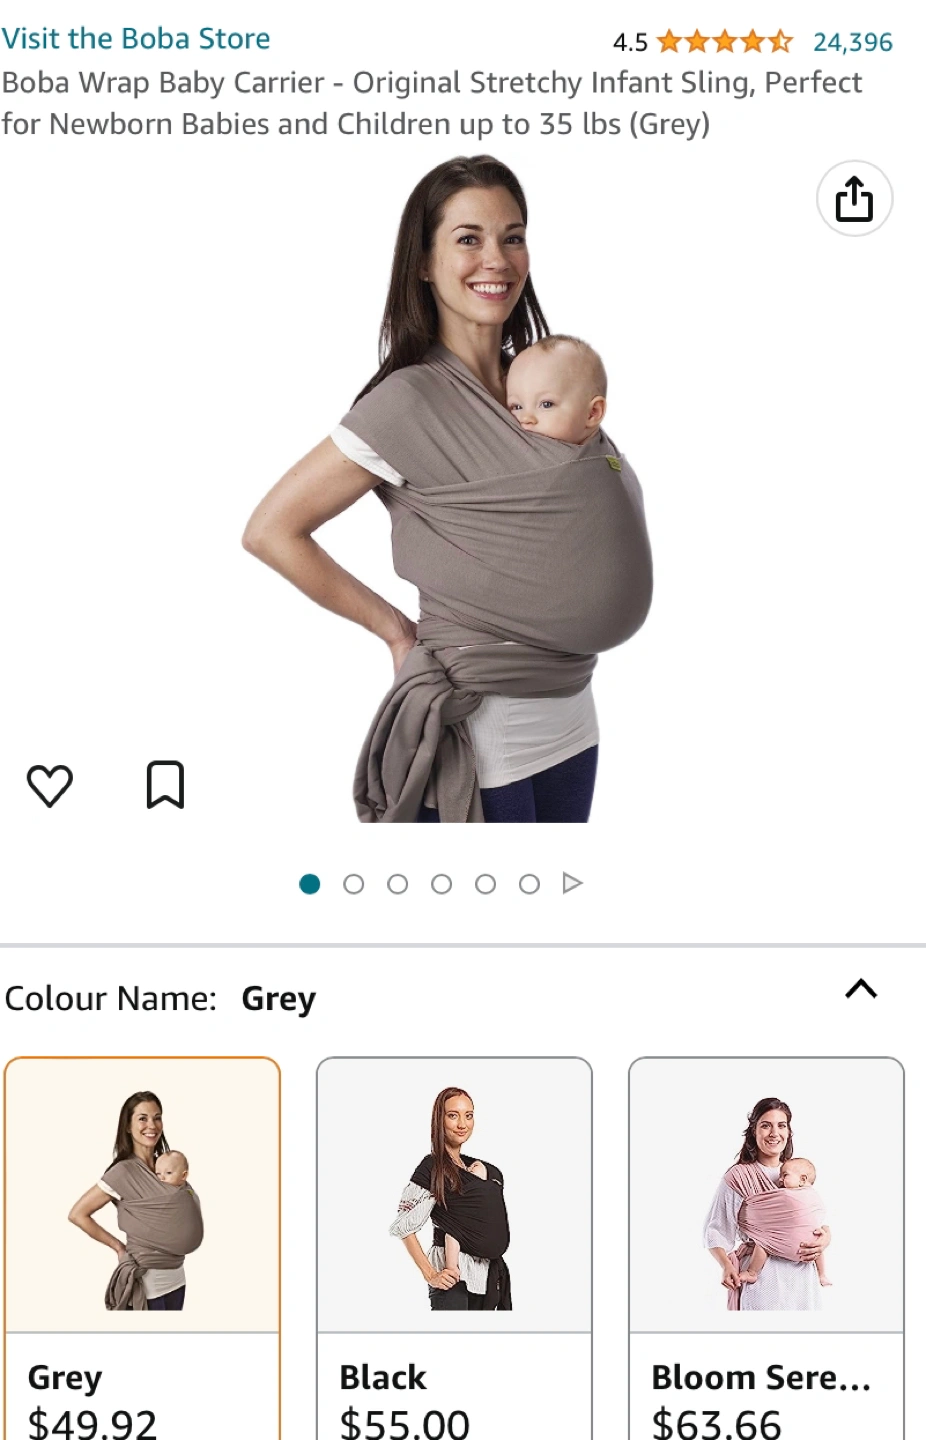This screenshot has height=1440, width=926.
Task: Jump to sixth image carousel dot
Action: point(530,884)
